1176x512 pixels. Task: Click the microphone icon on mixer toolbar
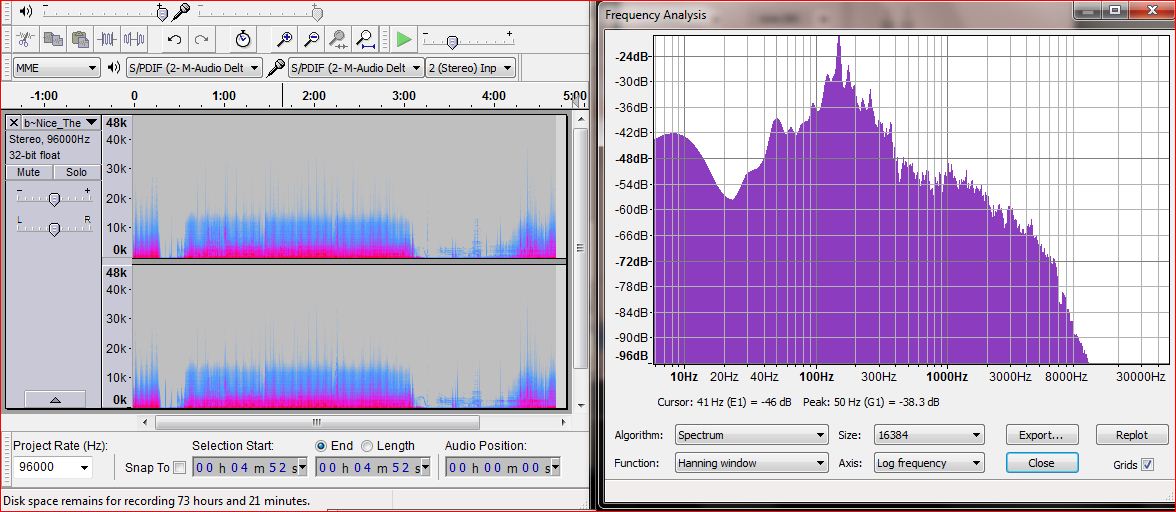click(181, 12)
